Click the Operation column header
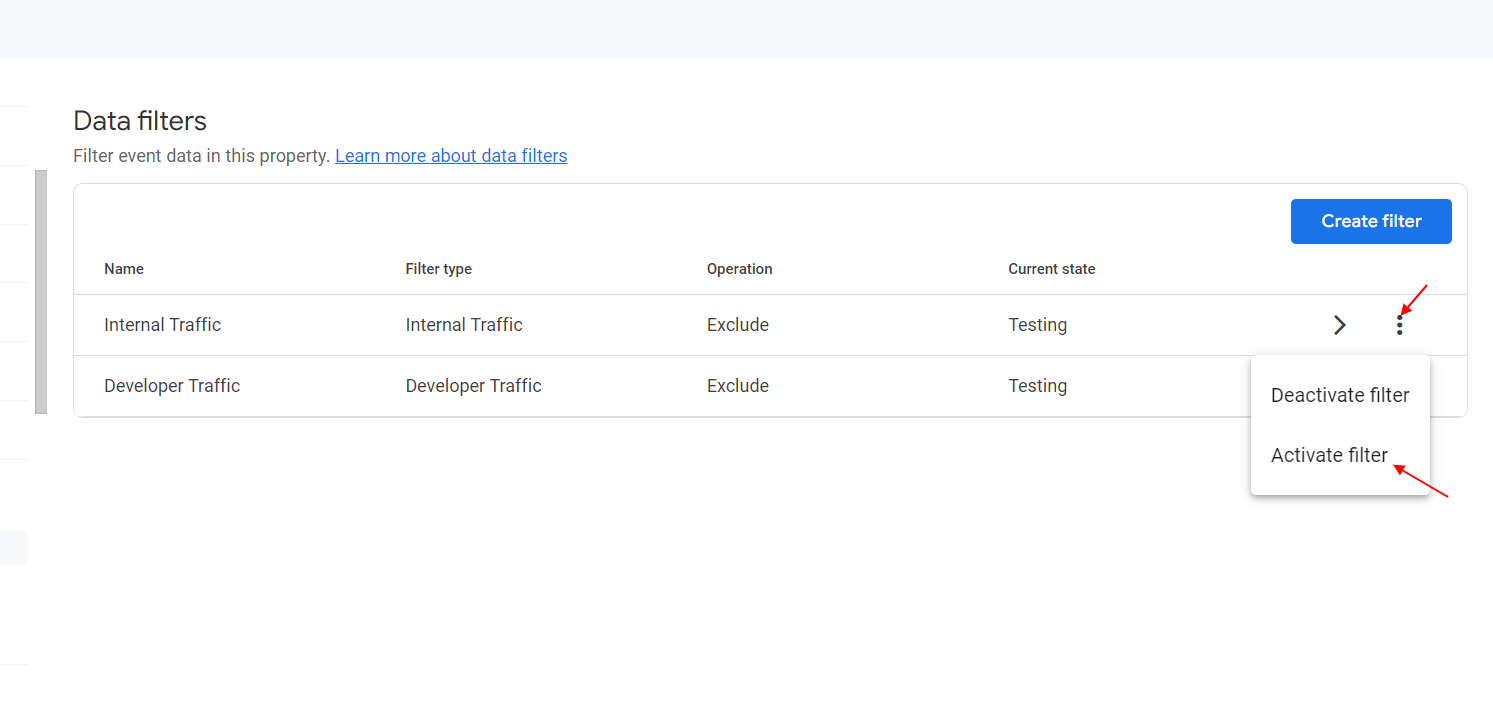Viewport: 1493px width, 708px height. pos(740,268)
